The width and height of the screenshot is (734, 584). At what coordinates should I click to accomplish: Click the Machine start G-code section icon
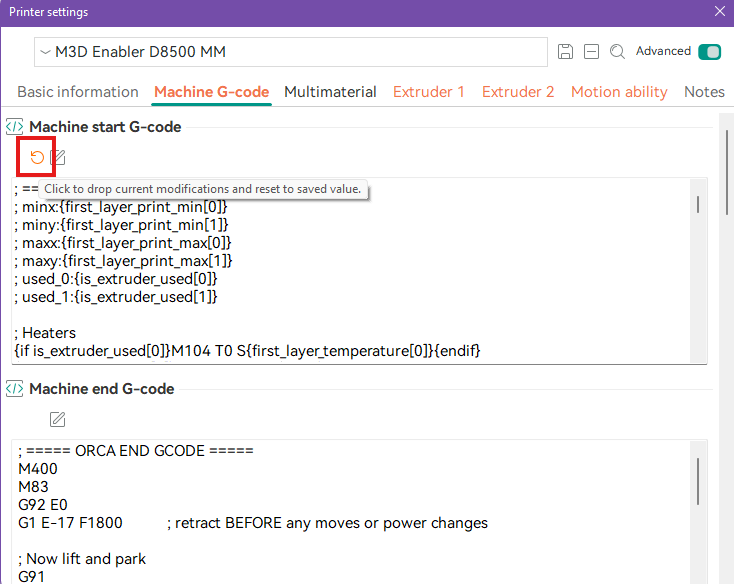coord(15,126)
